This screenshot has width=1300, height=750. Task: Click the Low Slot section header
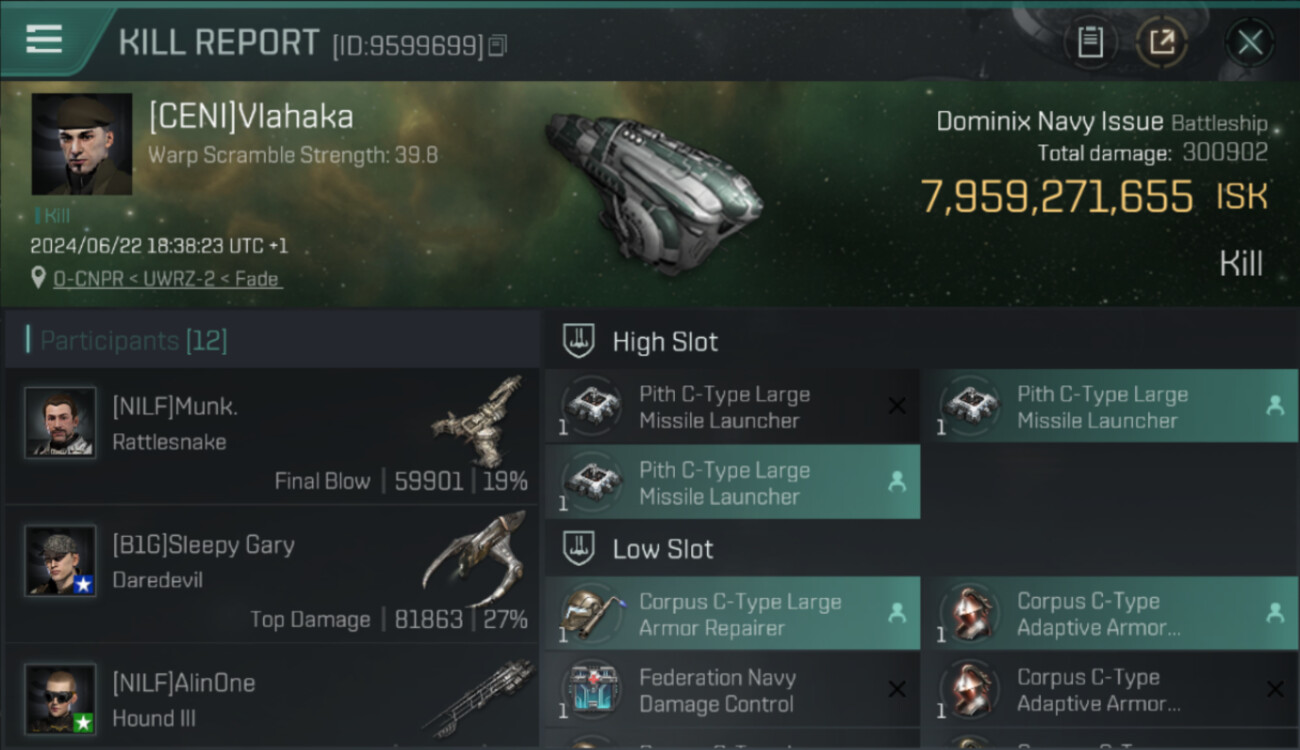point(663,549)
